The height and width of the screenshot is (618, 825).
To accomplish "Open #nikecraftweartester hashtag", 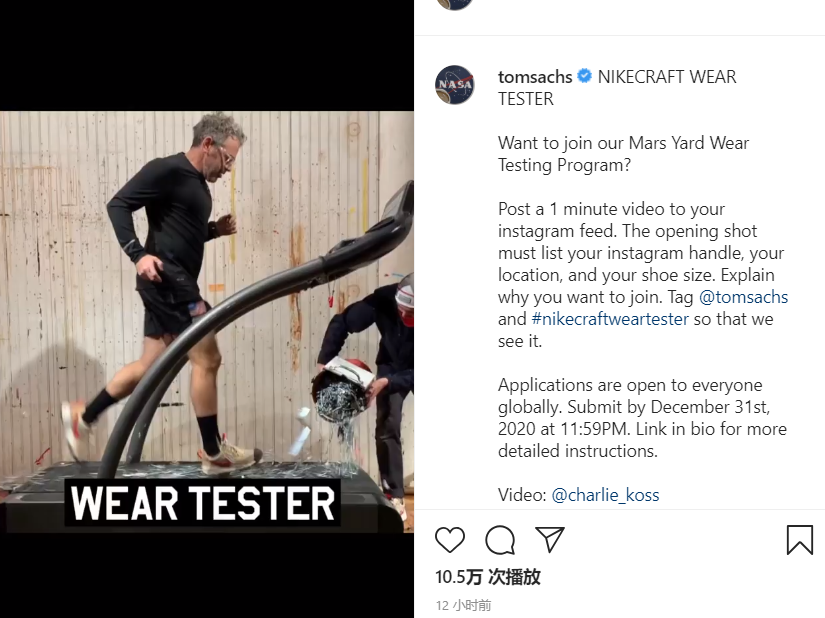I will point(610,319).
